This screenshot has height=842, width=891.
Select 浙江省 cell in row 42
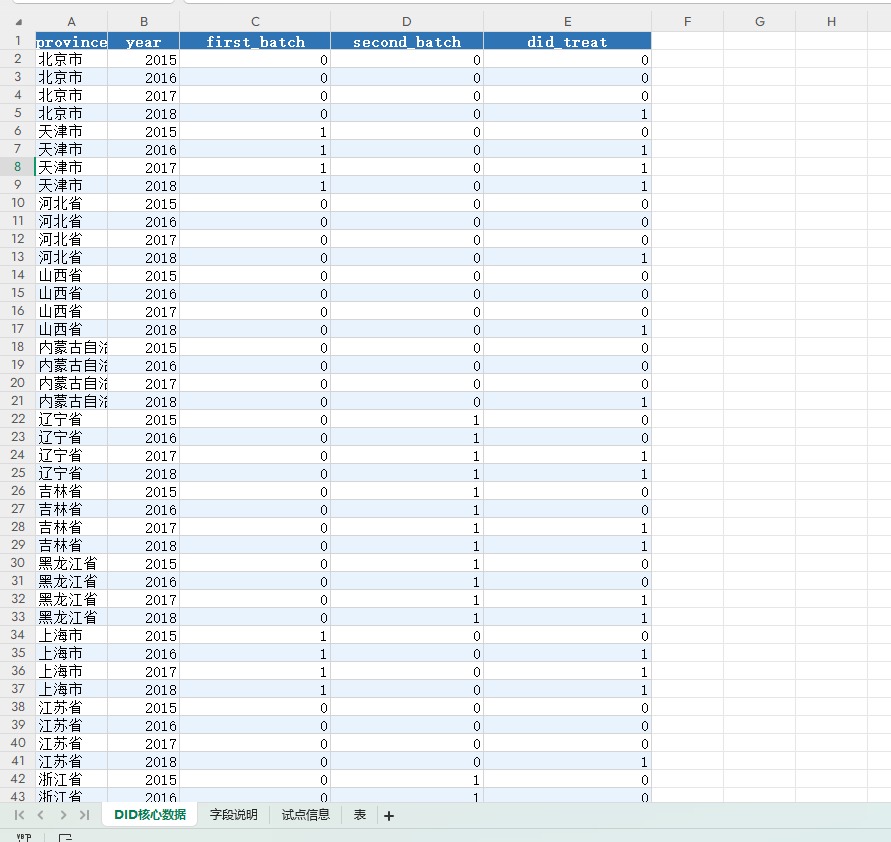click(72, 780)
